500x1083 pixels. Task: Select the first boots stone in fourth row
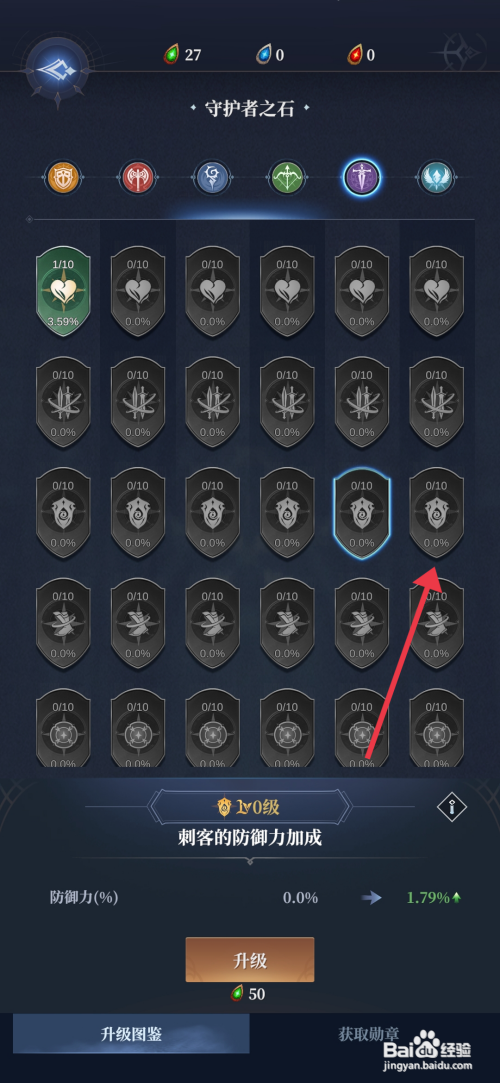[x=63, y=624]
